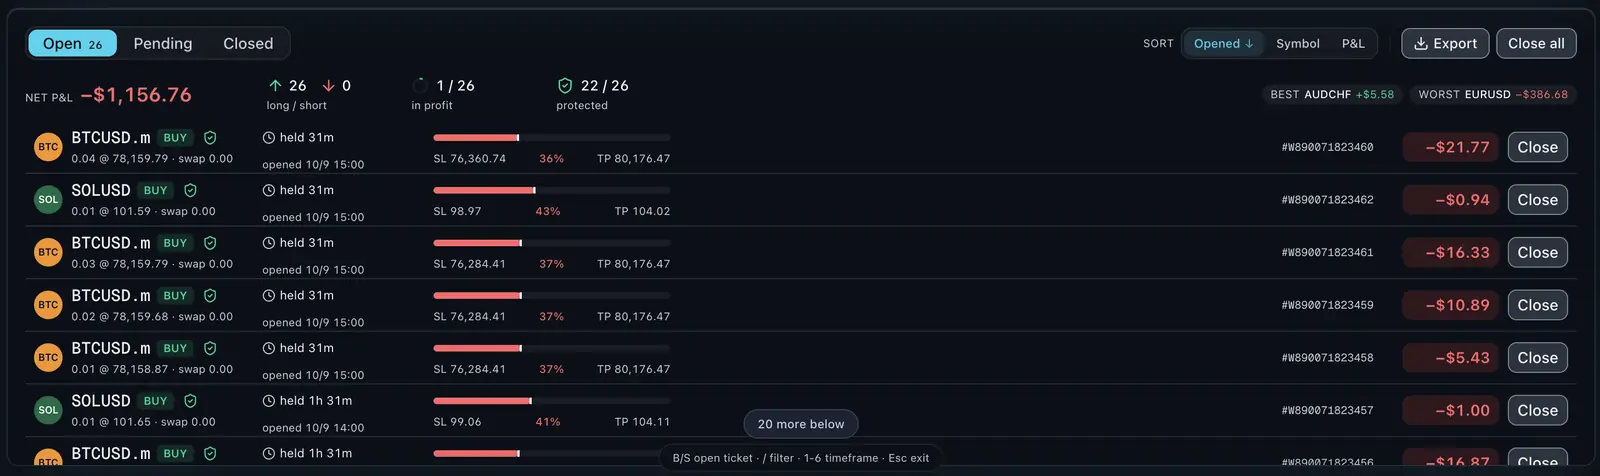Image resolution: width=1600 pixels, height=476 pixels.
Task: Click the red short arrow icon next to 0
Action: coord(328,86)
